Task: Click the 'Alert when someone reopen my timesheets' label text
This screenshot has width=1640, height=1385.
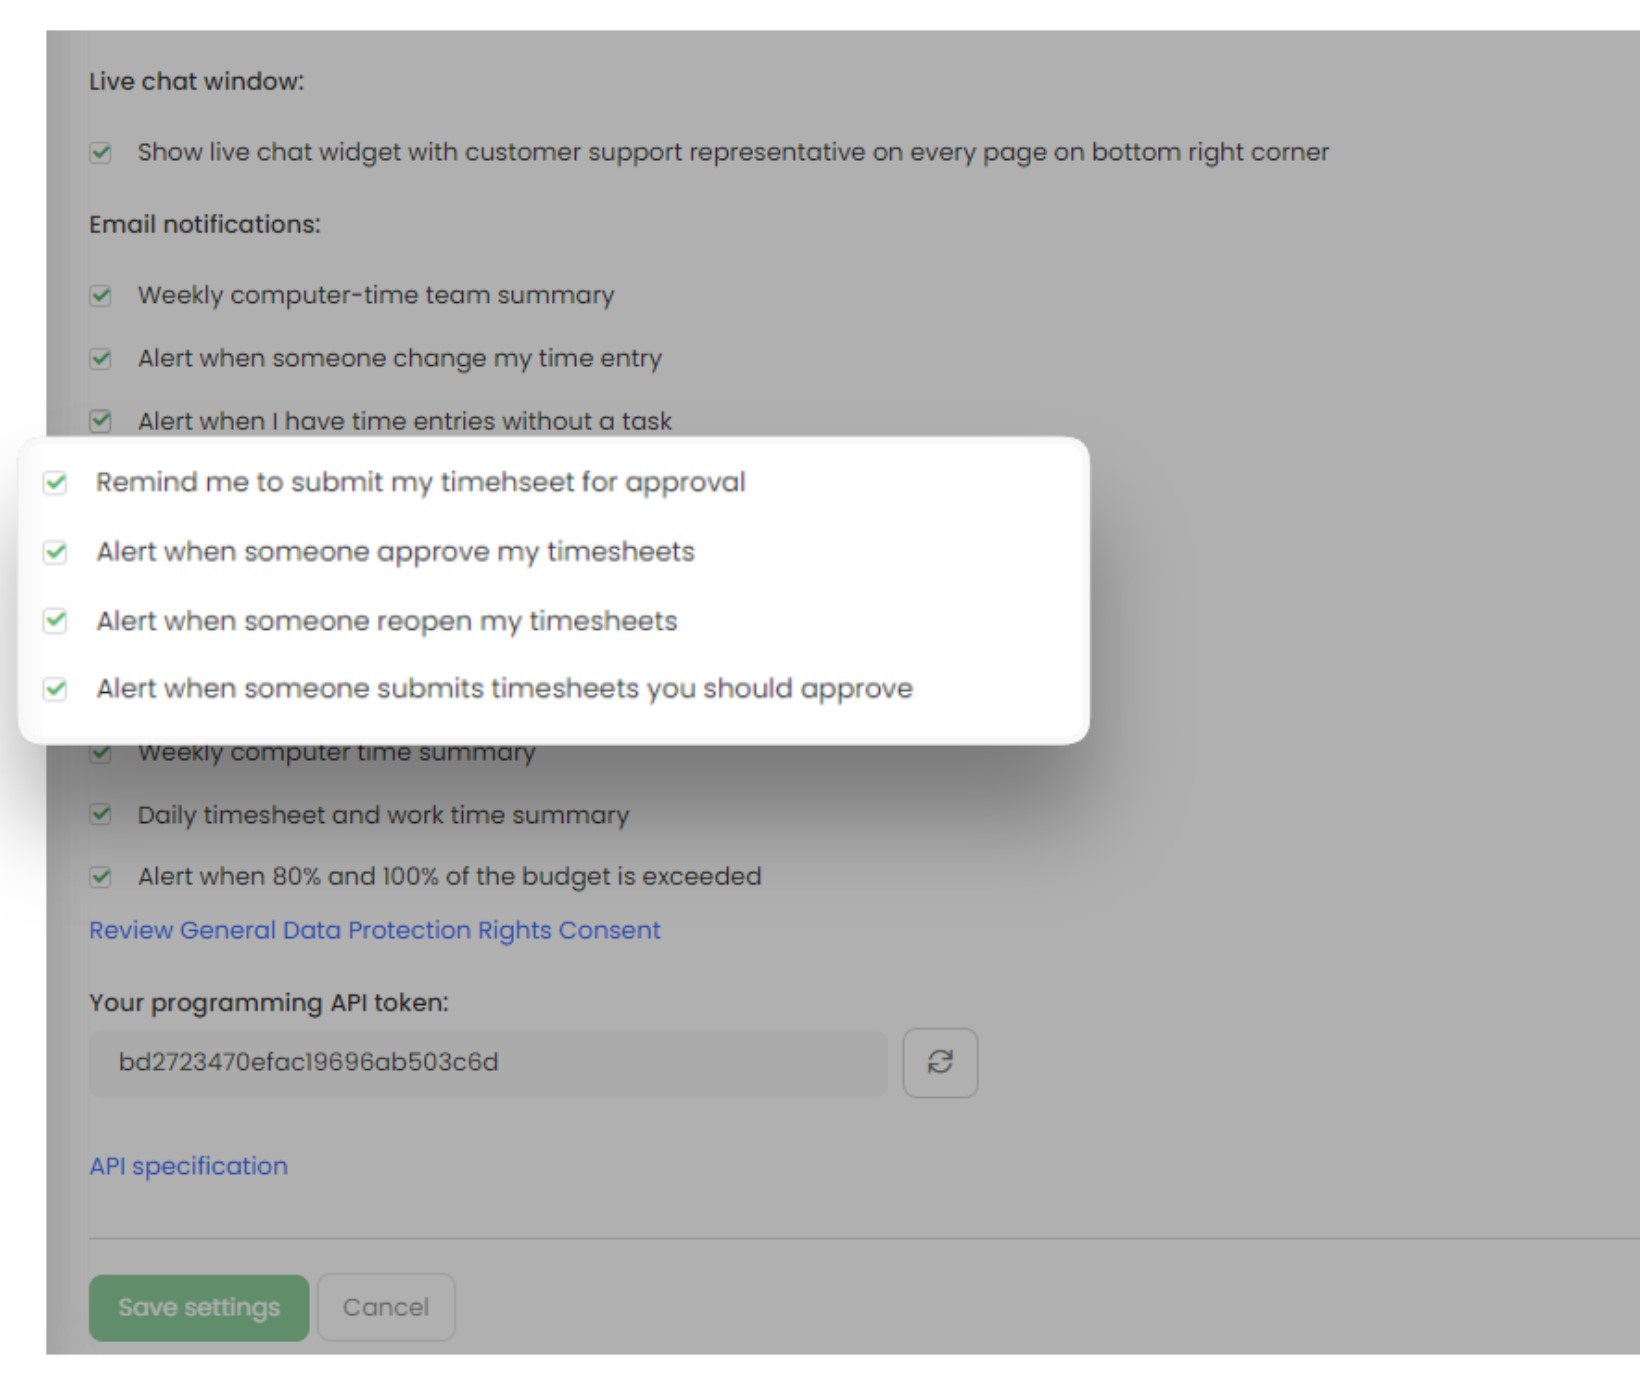Action: pos(387,621)
